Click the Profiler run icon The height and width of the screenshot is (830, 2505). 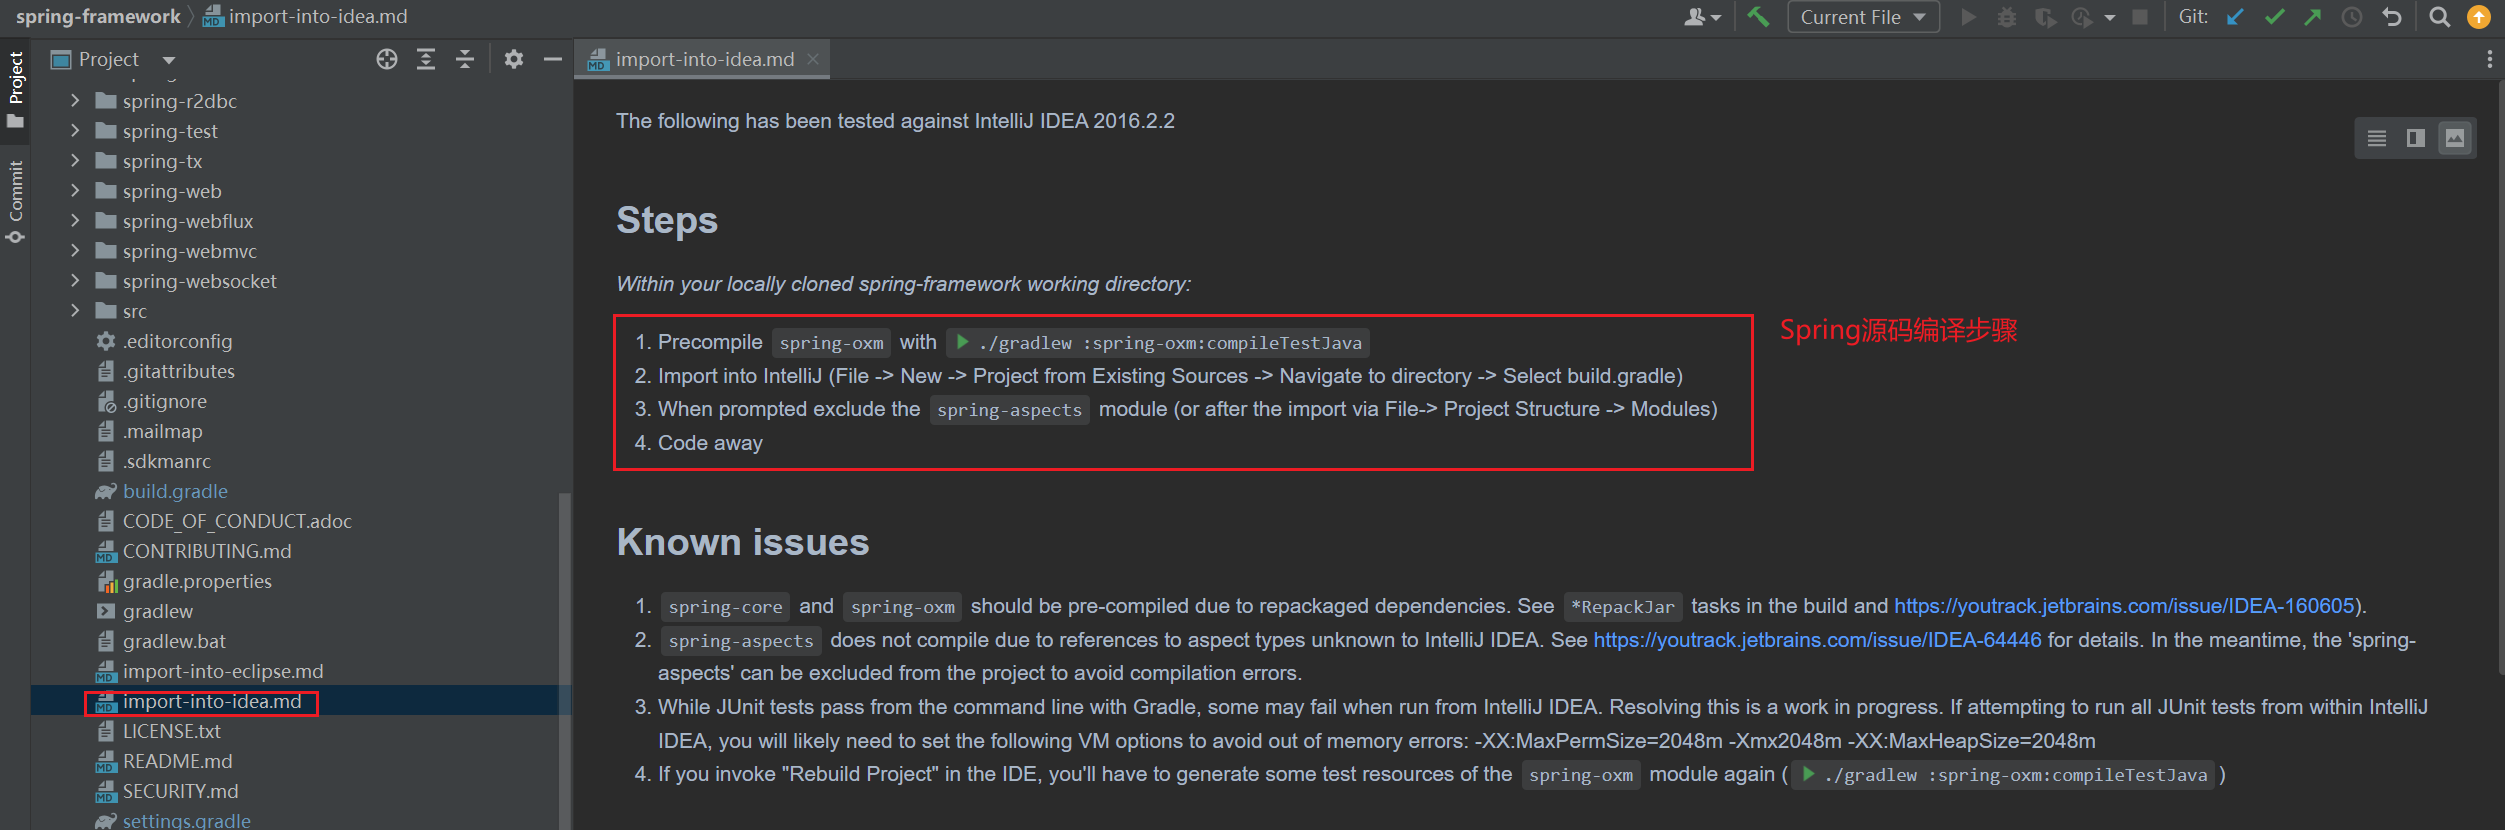pyautogui.click(x=2082, y=17)
